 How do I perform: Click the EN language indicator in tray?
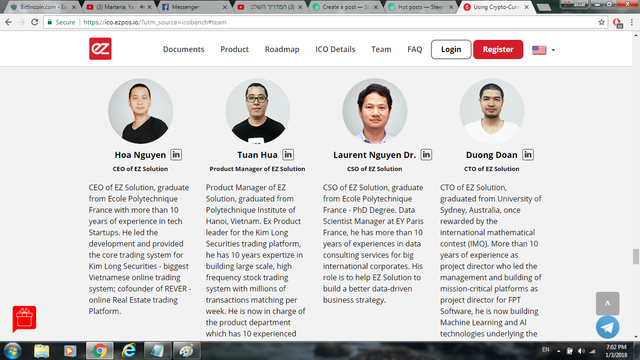point(546,350)
